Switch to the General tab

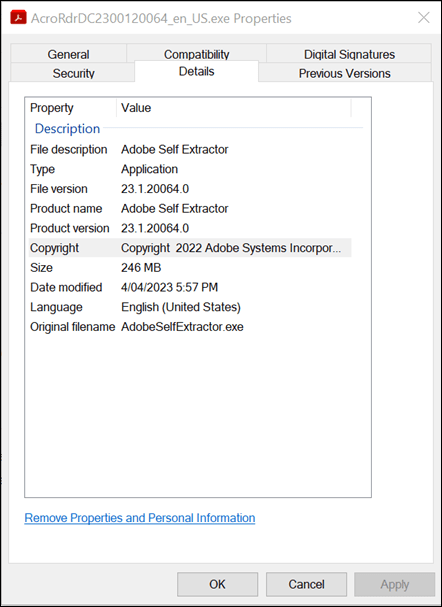tap(69, 54)
